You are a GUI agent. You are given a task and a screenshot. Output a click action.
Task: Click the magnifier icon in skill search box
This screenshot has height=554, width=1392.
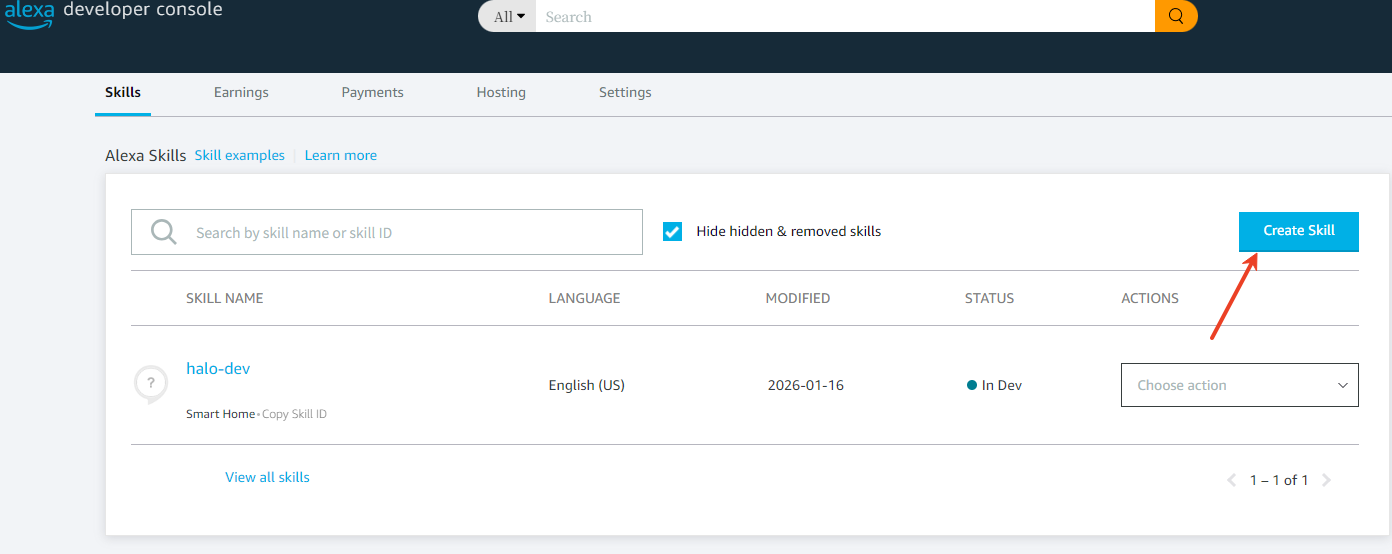[164, 232]
